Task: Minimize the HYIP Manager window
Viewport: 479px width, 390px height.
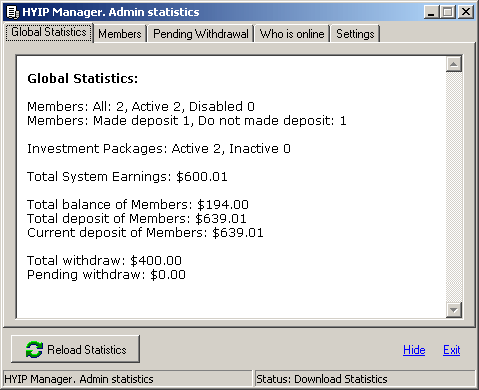Action: pos(432,12)
